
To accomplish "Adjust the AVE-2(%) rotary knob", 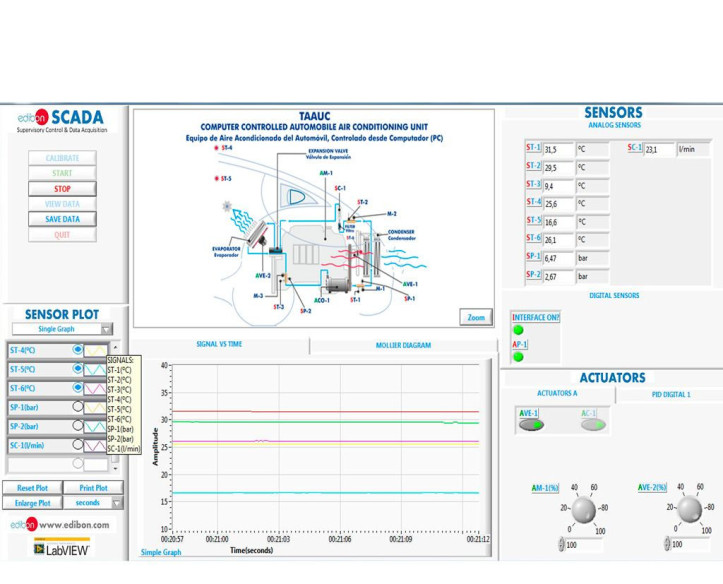I will point(690,509).
